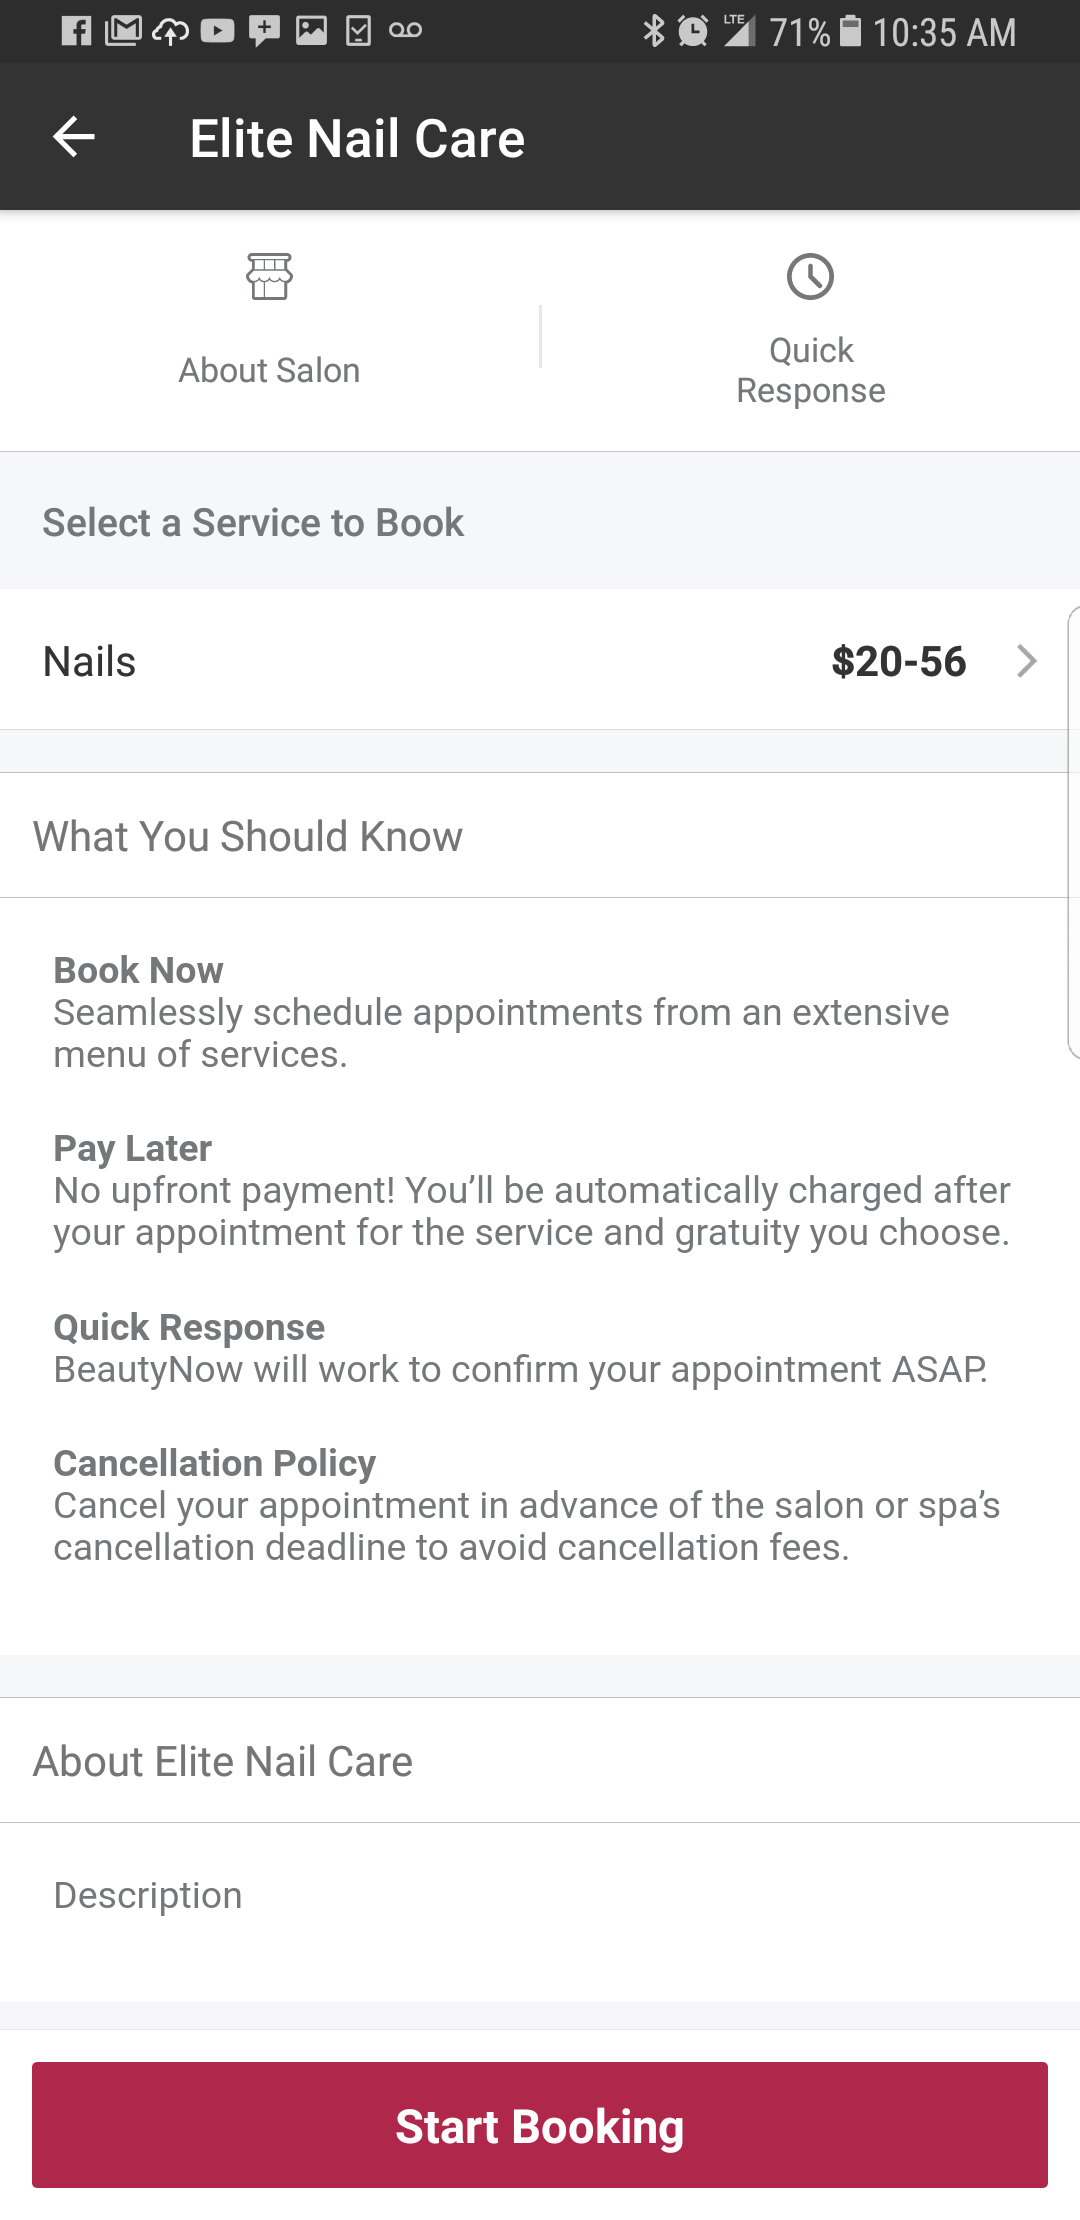
Task: Tap the voicemail icon in status bar
Action: (x=405, y=31)
